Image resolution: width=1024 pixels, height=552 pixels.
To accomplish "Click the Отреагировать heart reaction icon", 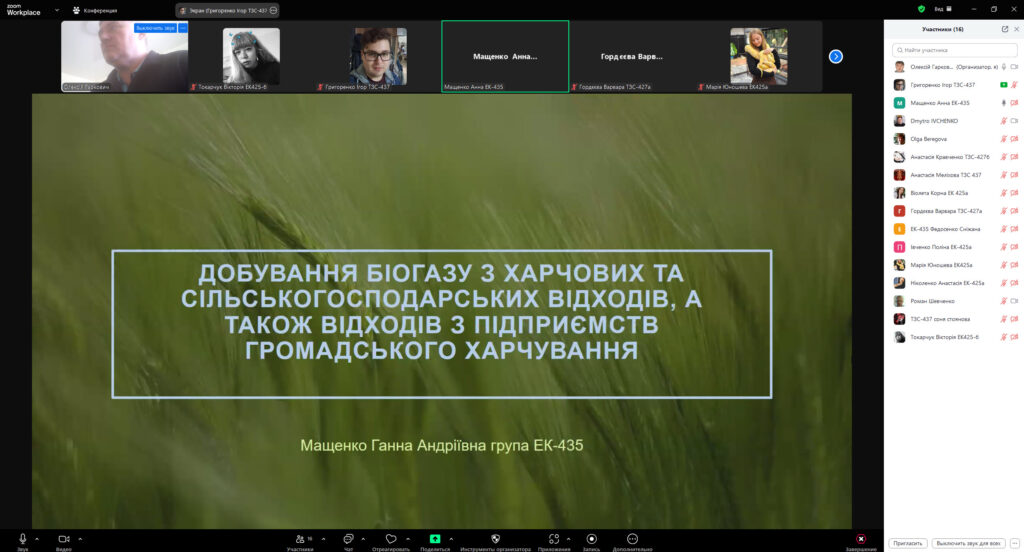I will coord(391,539).
